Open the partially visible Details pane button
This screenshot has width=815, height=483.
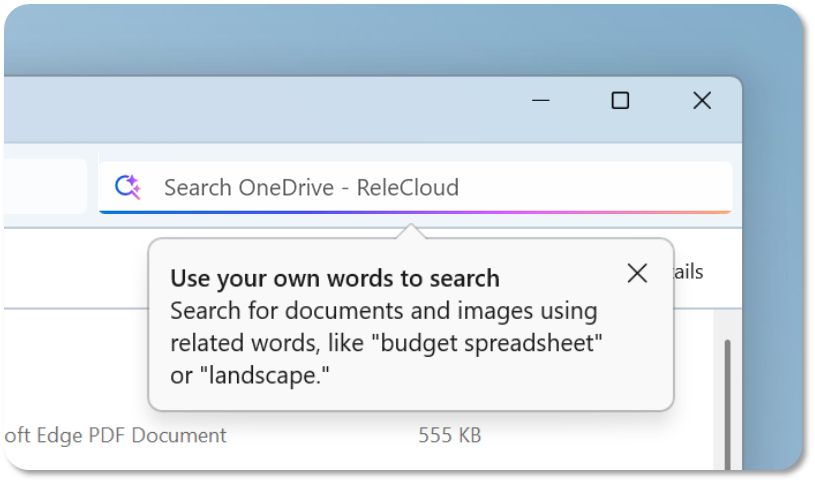click(x=690, y=272)
